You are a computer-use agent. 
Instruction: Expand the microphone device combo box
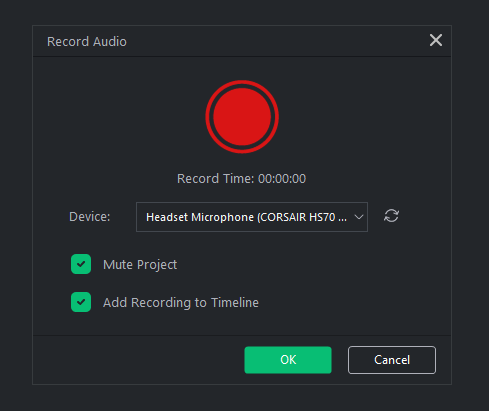click(252, 217)
